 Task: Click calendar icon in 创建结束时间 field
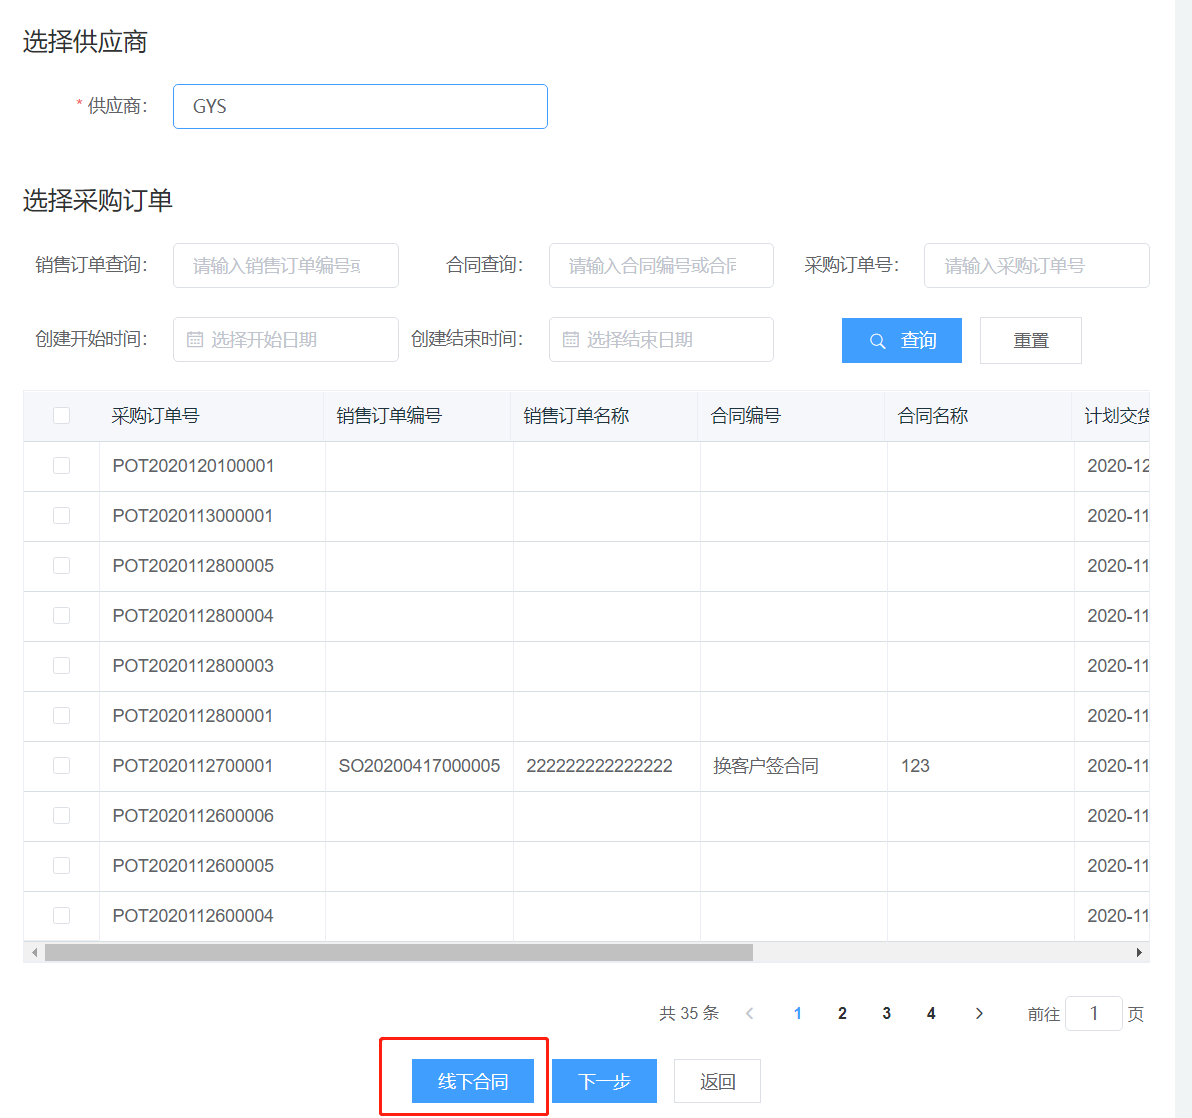coord(571,340)
